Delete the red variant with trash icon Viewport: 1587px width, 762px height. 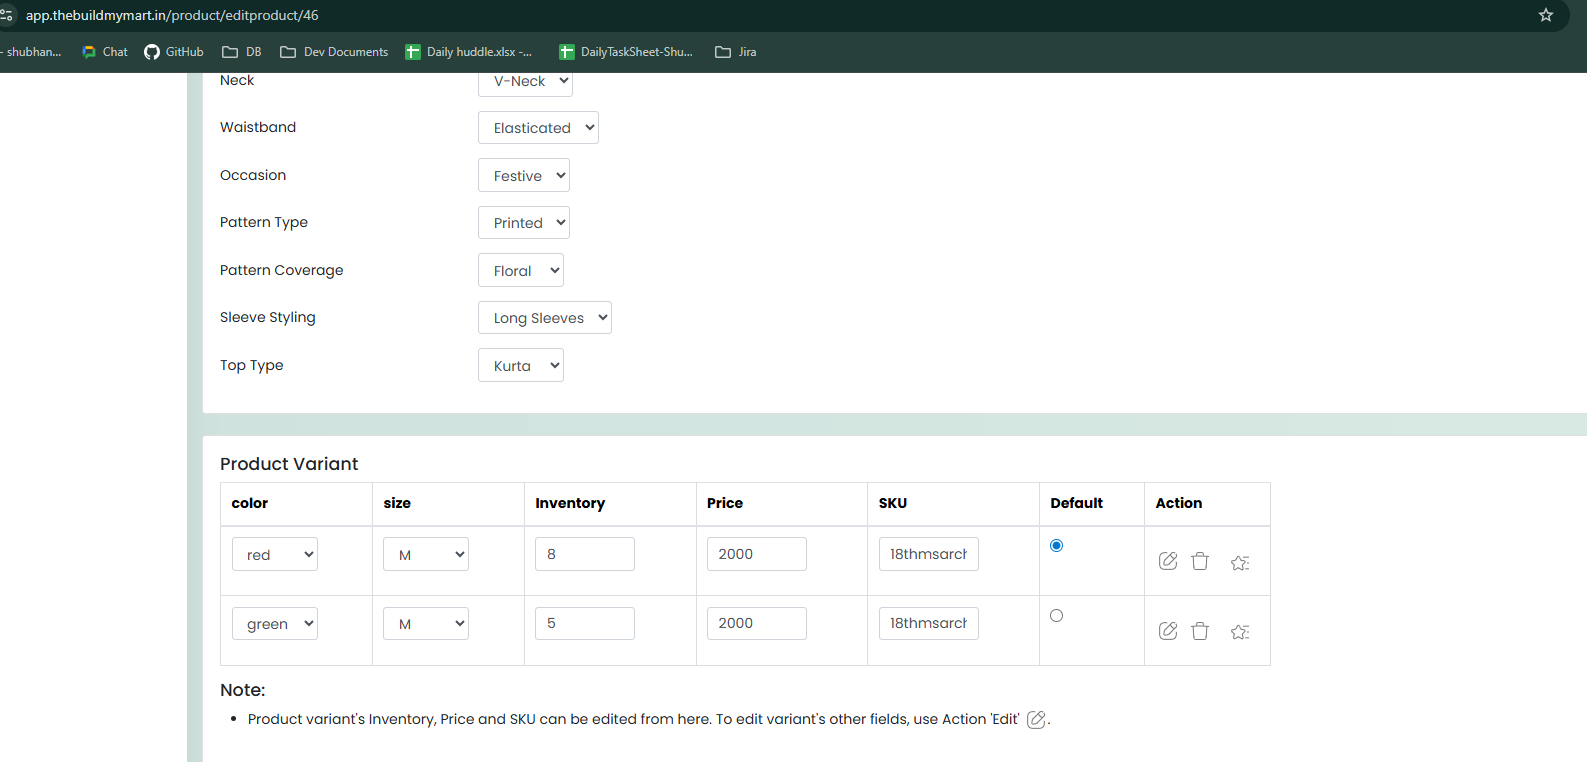(1200, 561)
